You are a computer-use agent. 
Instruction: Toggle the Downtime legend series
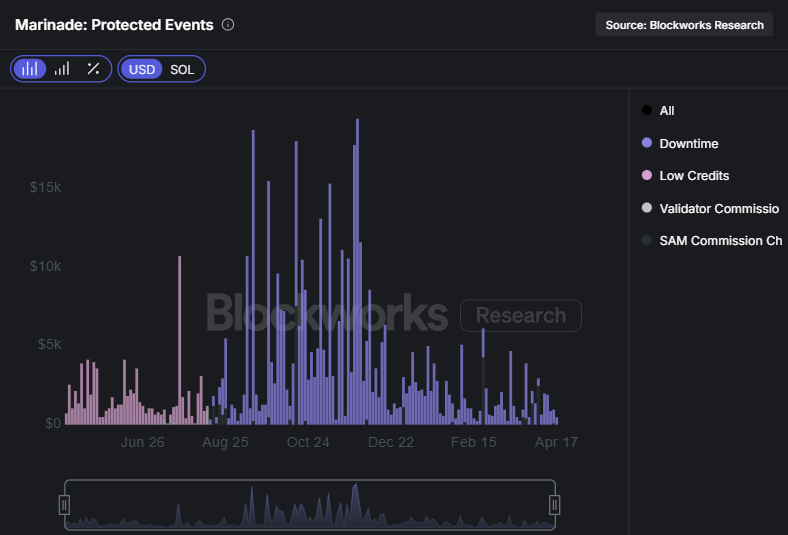pyautogui.click(x=688, y=144)
